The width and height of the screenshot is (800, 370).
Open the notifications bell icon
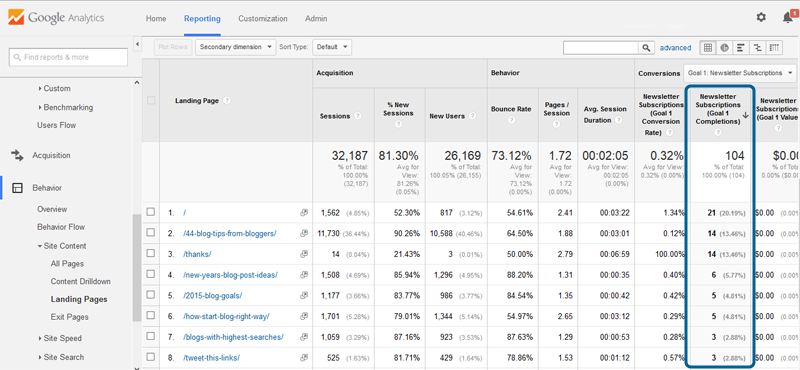point(788,17)
